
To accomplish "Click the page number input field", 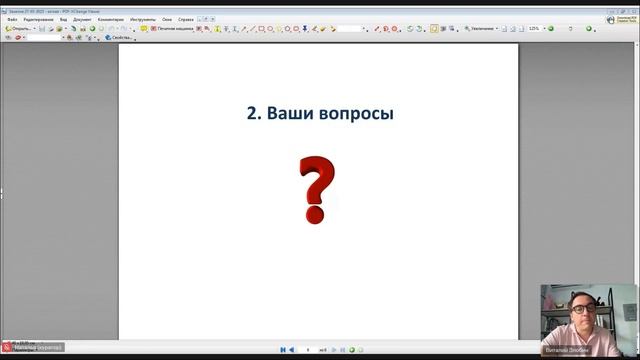I will (307, 350).
